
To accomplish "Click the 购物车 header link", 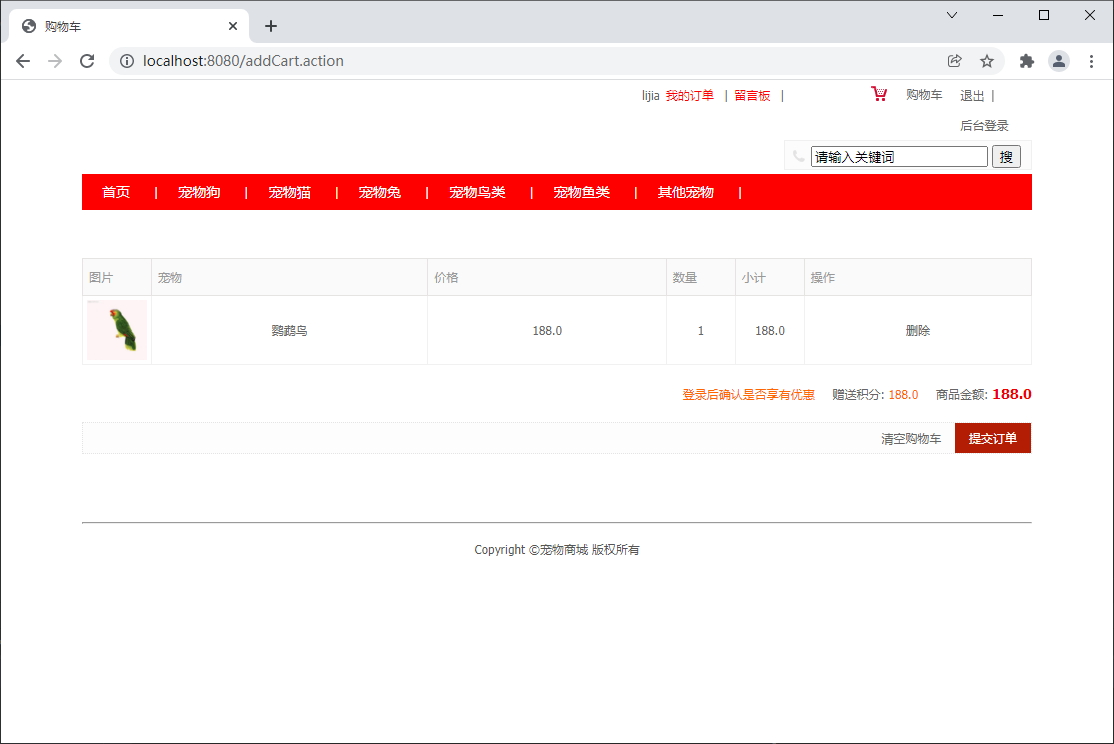I will [924, 95].
